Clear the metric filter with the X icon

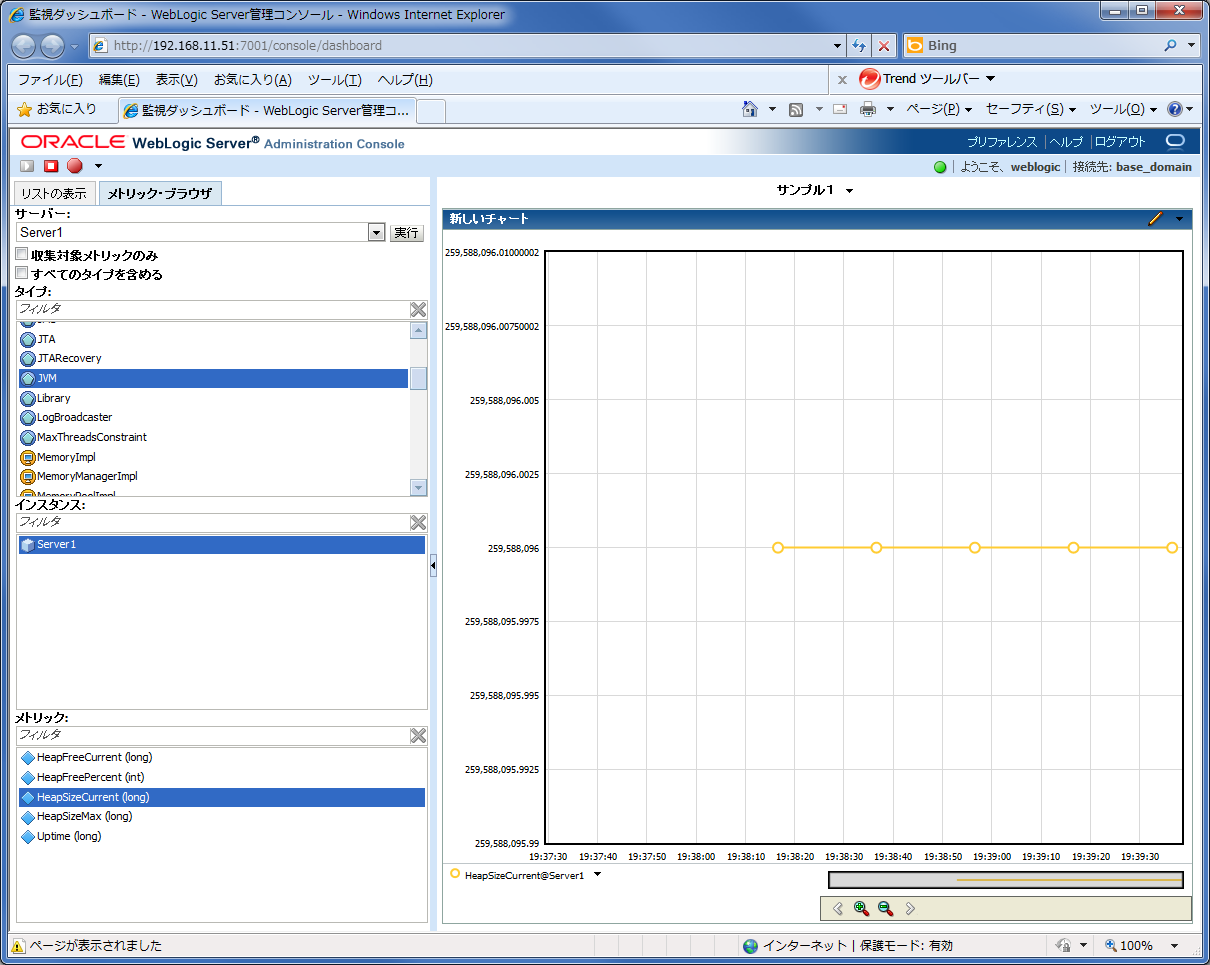418,735
